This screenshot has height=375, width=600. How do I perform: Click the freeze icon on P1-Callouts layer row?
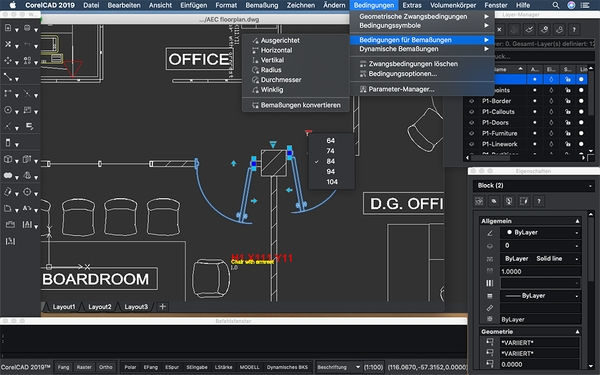tap(551, 112)
